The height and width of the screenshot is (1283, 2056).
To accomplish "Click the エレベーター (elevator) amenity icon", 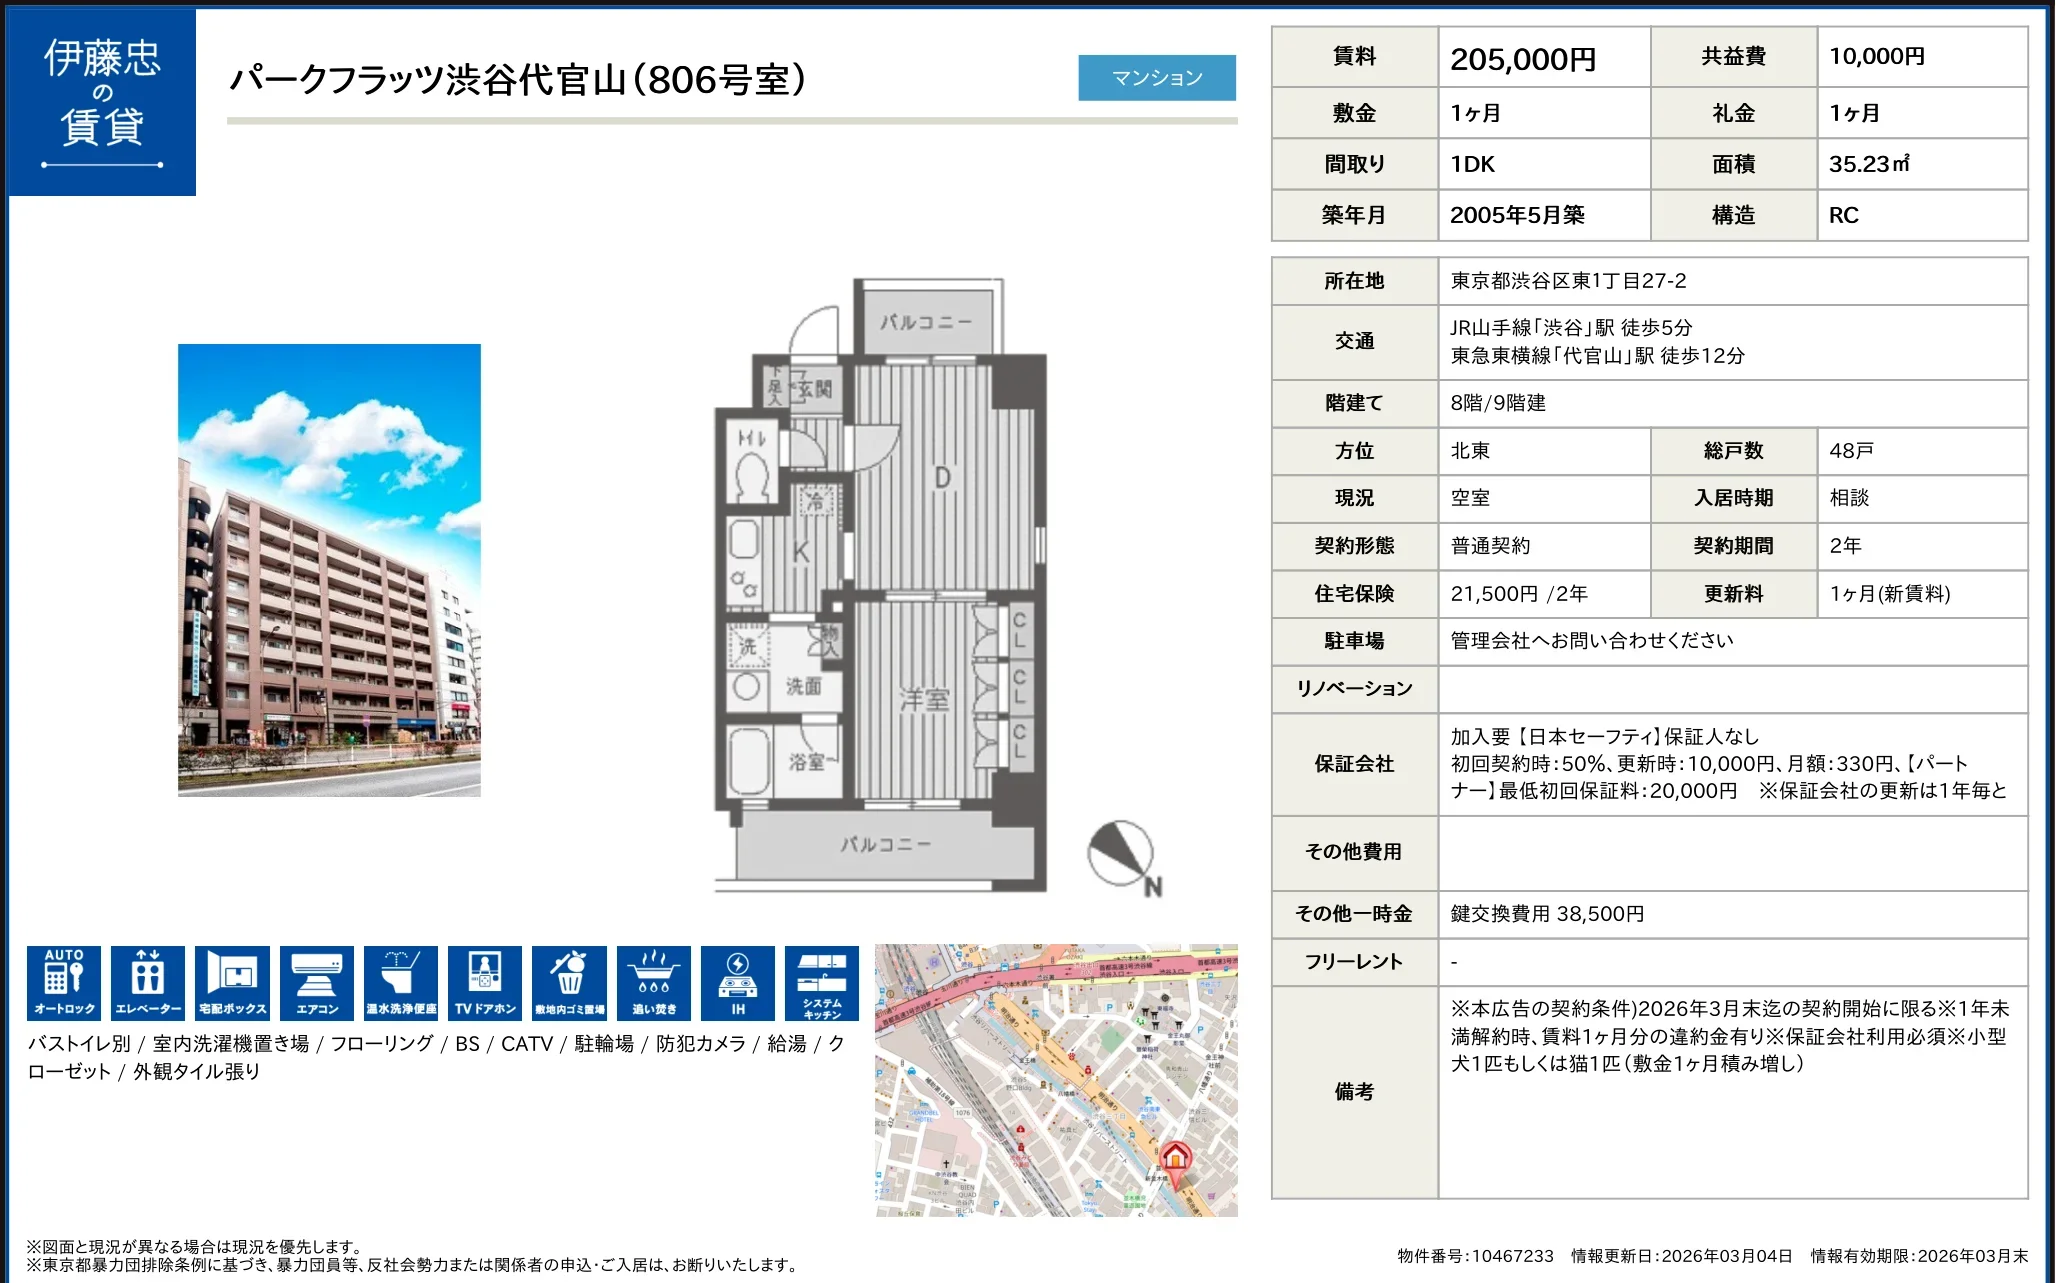I will [x=147, y=982].
